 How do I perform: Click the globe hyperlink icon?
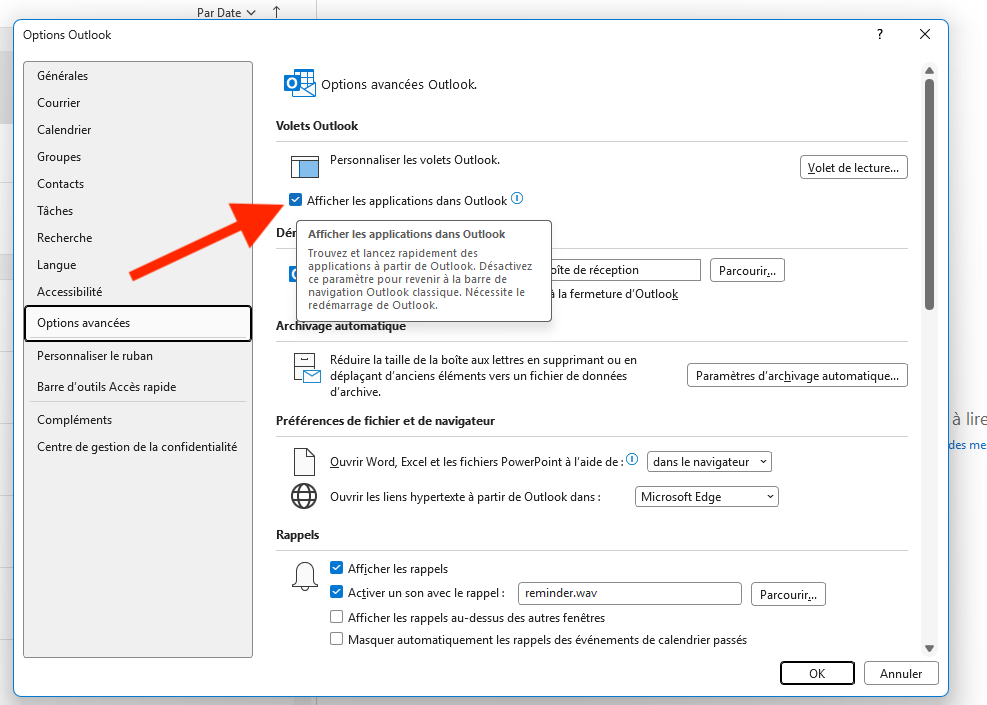pyautogui.click(x=304, y=496)
